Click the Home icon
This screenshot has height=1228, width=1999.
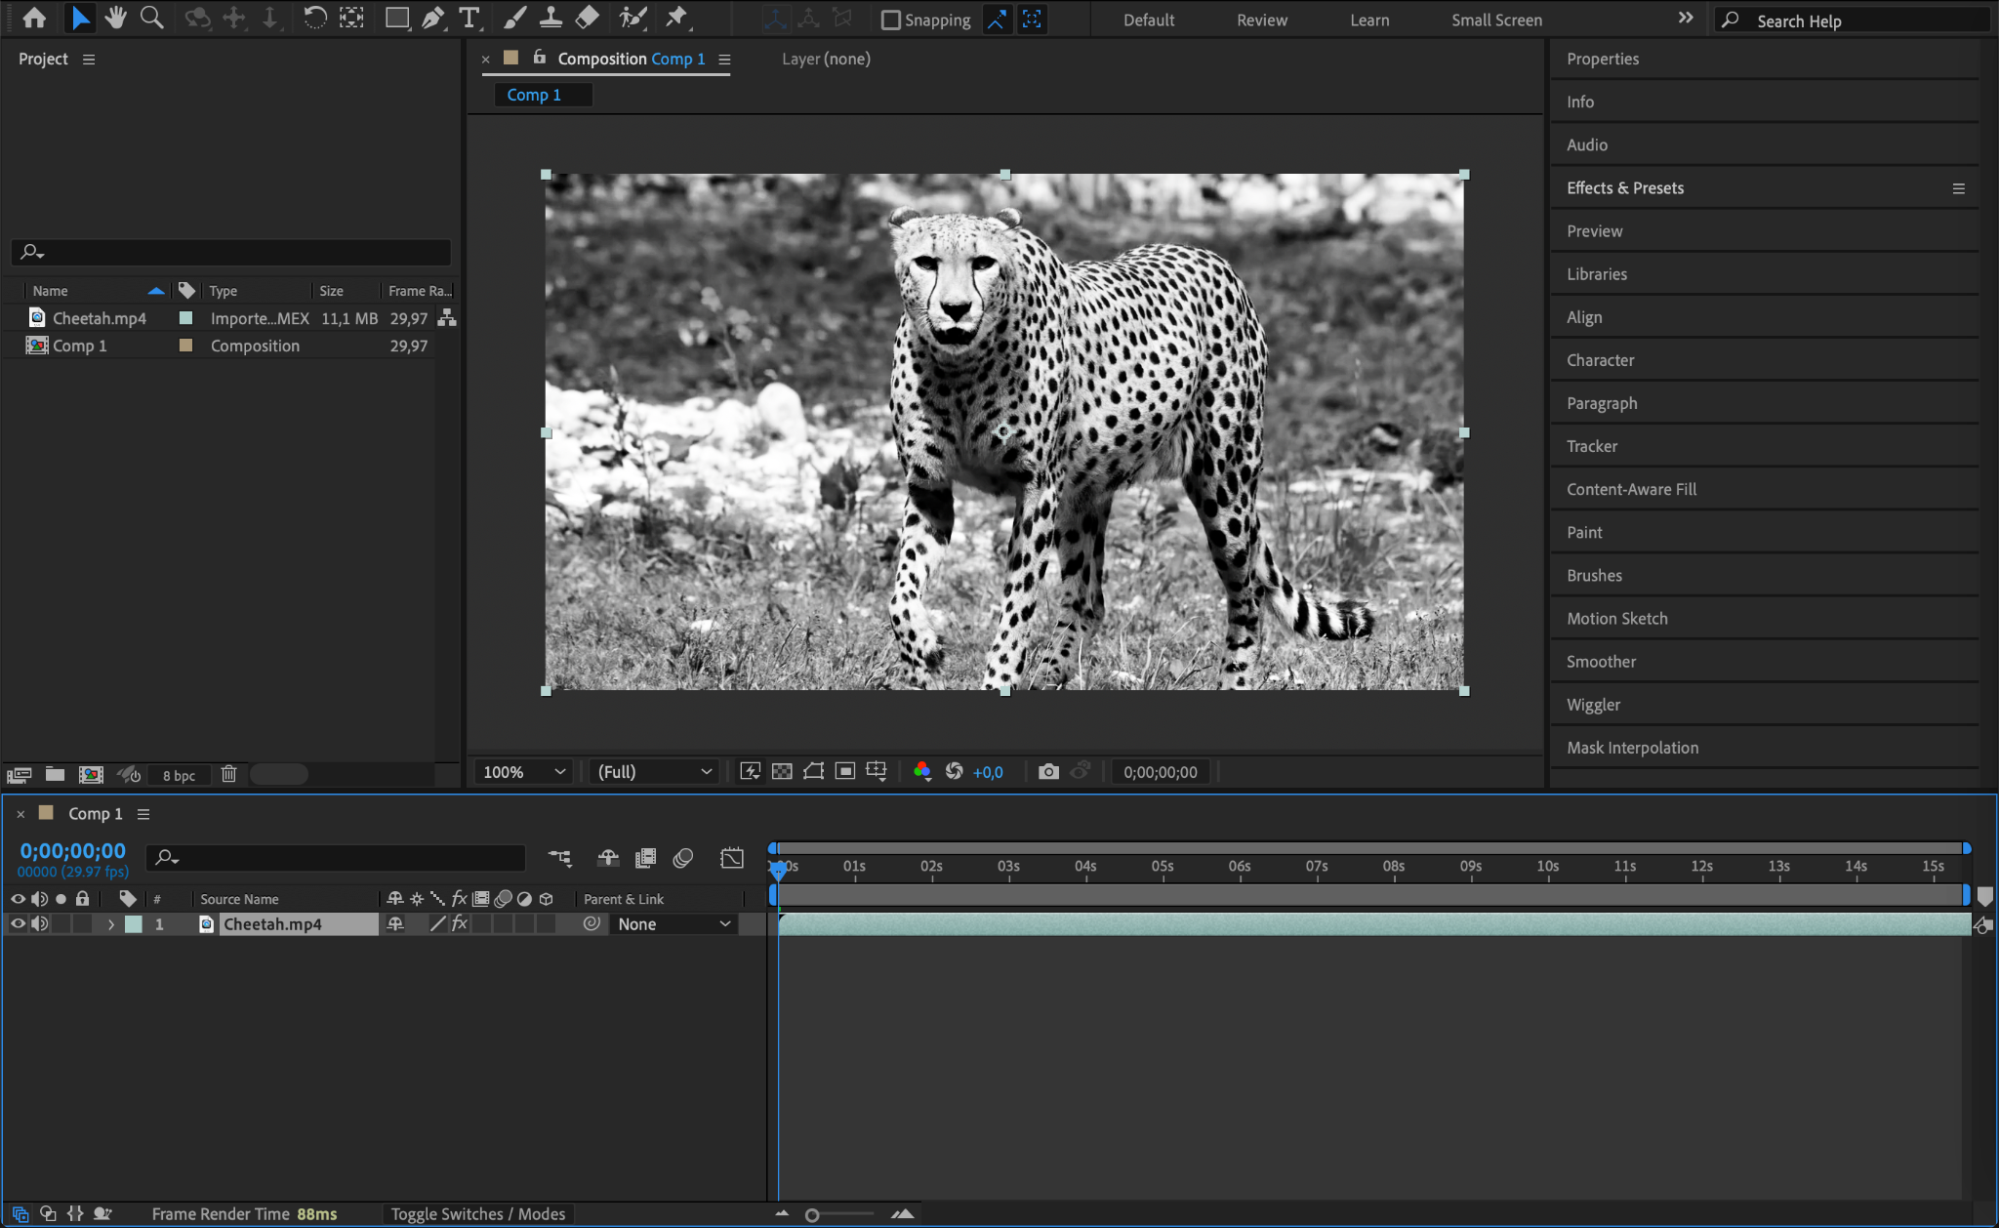(34, 18)
